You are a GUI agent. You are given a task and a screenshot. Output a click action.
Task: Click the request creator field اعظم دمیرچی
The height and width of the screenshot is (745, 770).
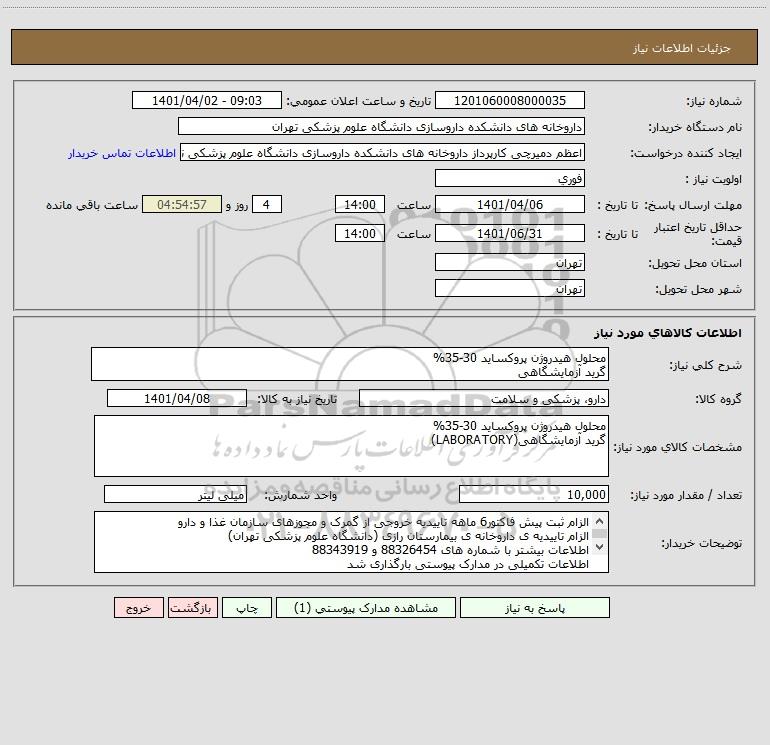coord(383,153)
